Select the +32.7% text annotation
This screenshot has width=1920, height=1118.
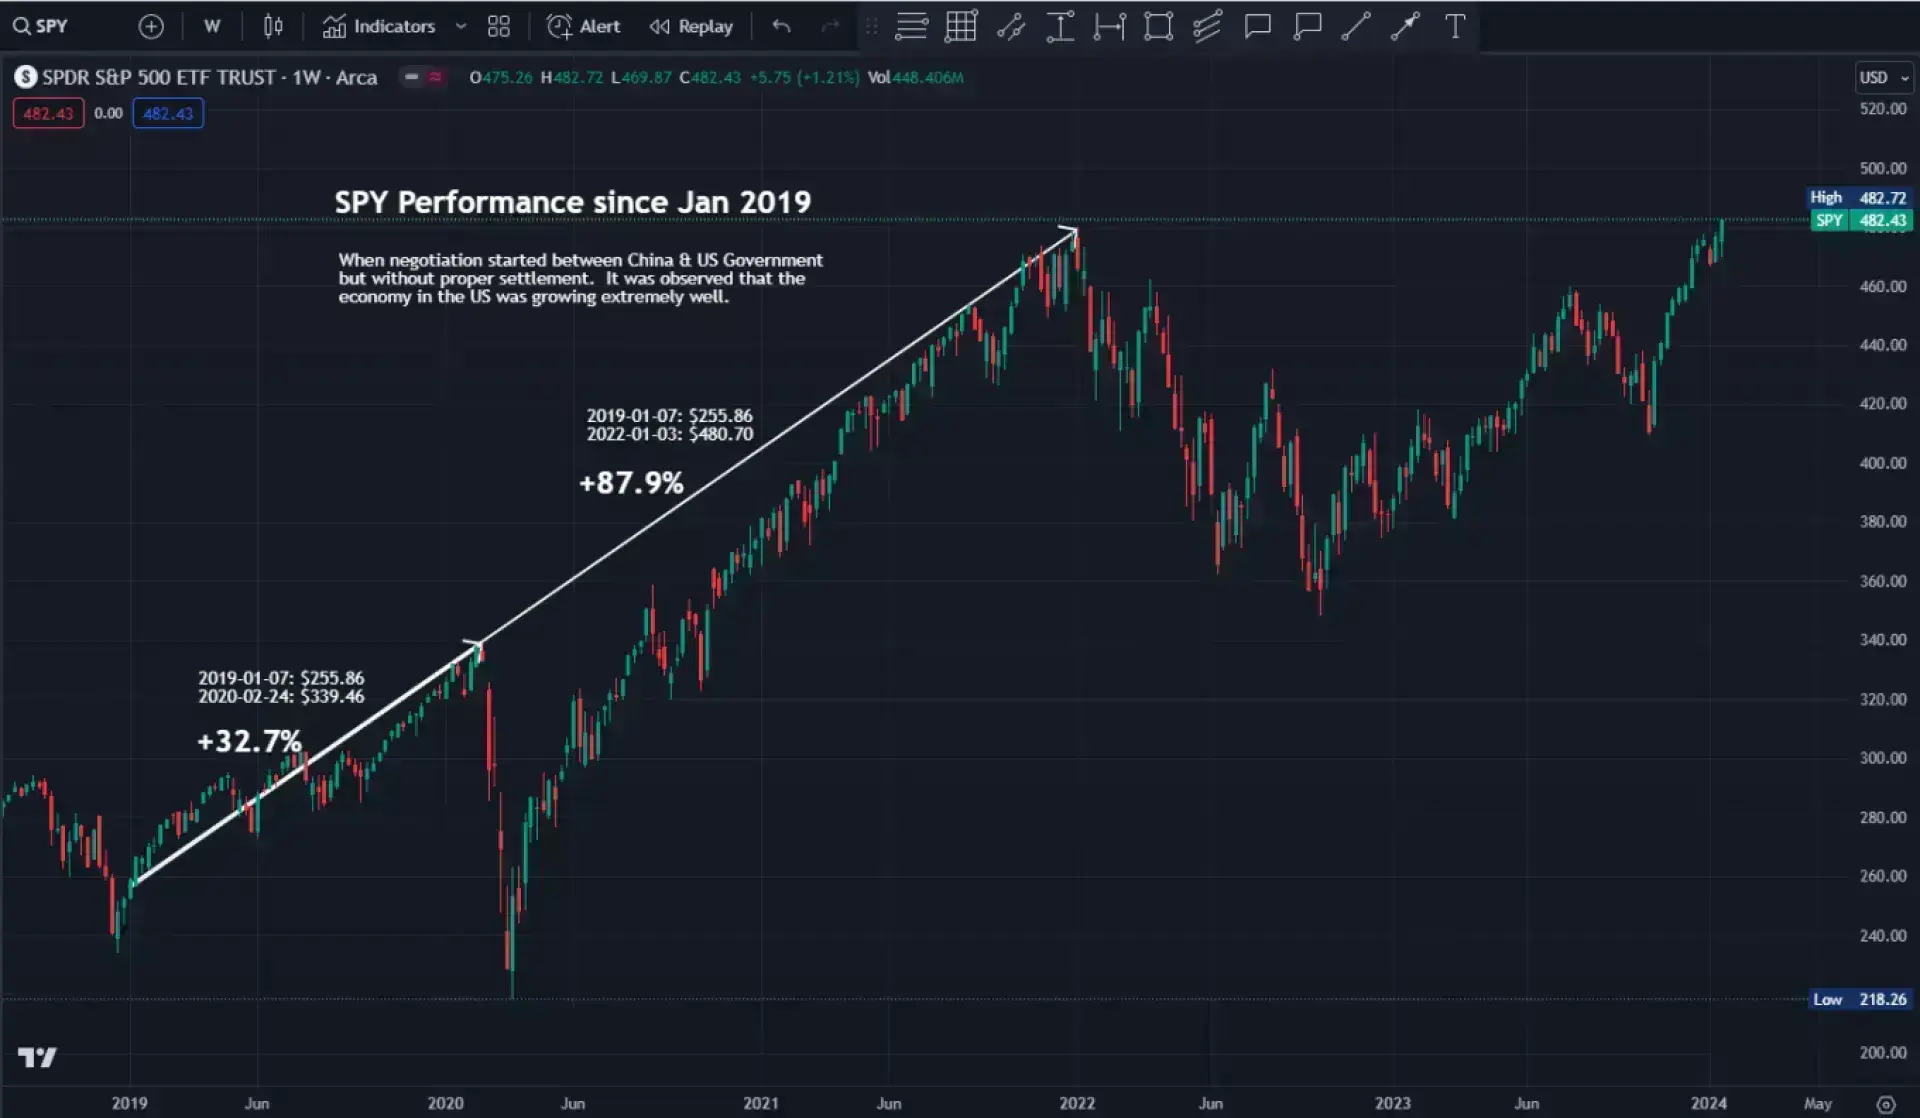249,741
